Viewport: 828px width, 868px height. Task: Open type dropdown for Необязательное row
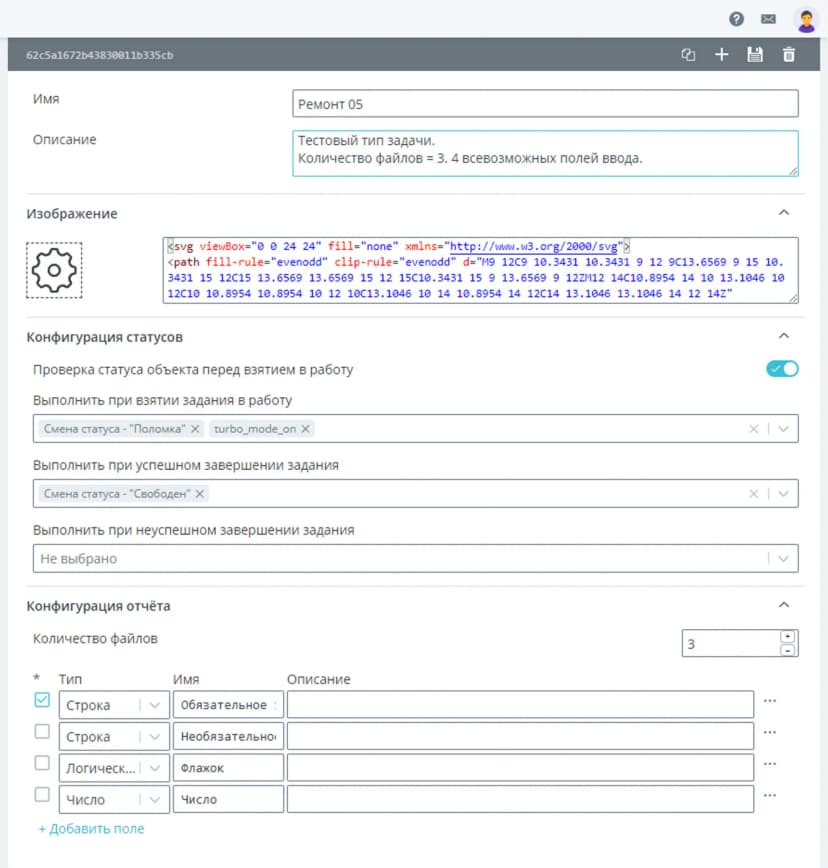click(x=114, y=737)
